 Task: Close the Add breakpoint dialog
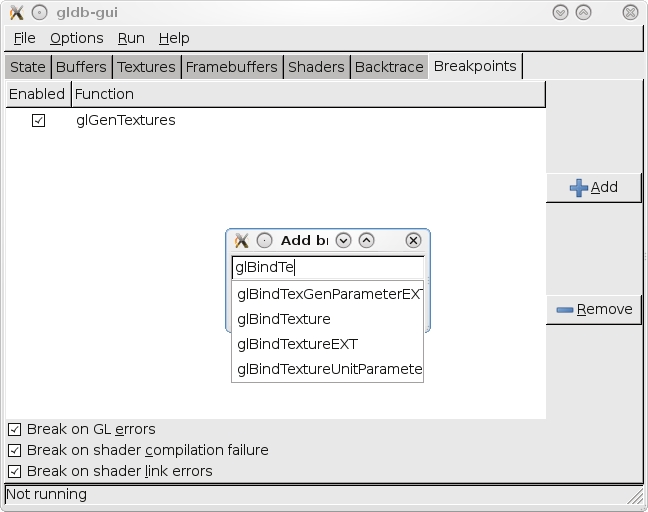pos(413,240)
